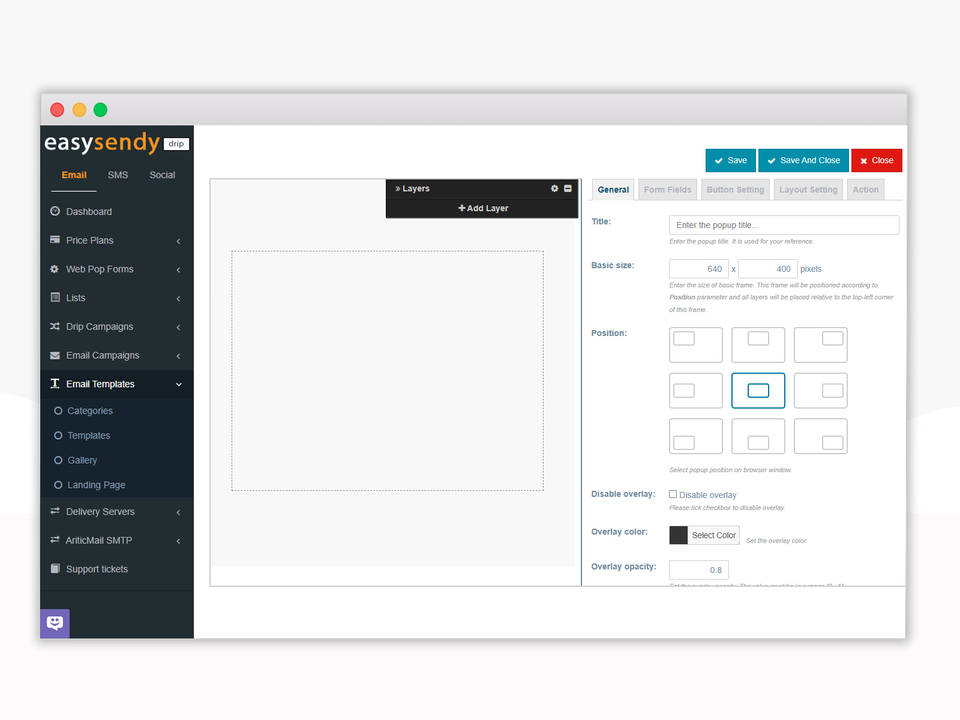Click Add Layer button
The width and height of the screenshot is (960, 720).
tap(483, 208)
